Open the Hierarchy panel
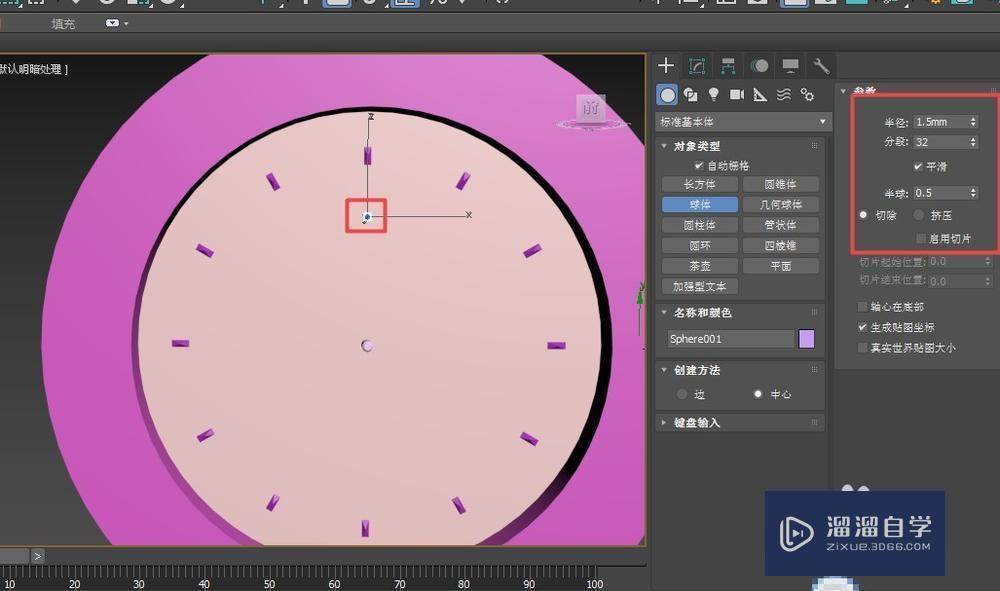The image size is (1000, 591). tap(727, 65)
